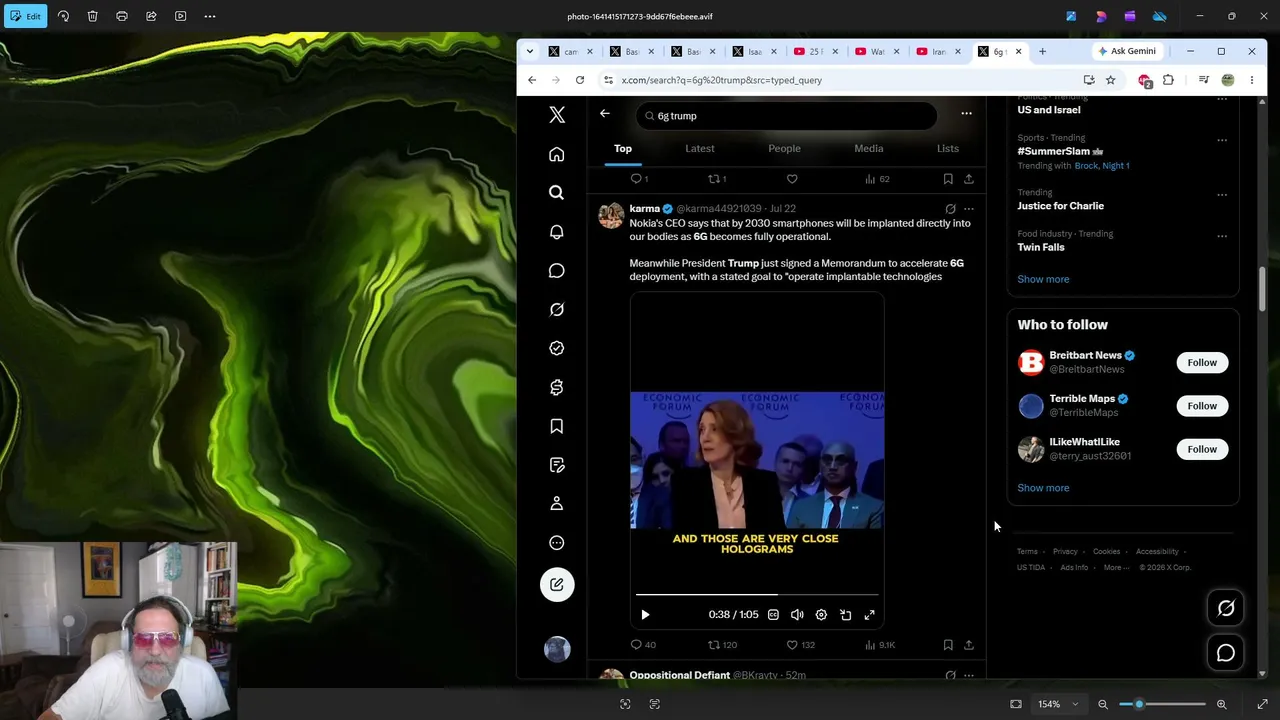The image size is (1280, 720).
Task: Share the photo from Photos toolbar
Action: pos(151,16)
